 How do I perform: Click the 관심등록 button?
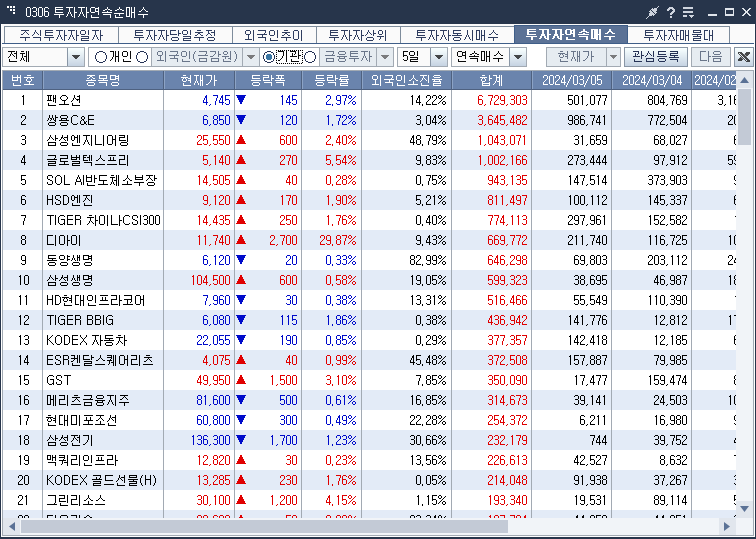coord(656,57)
